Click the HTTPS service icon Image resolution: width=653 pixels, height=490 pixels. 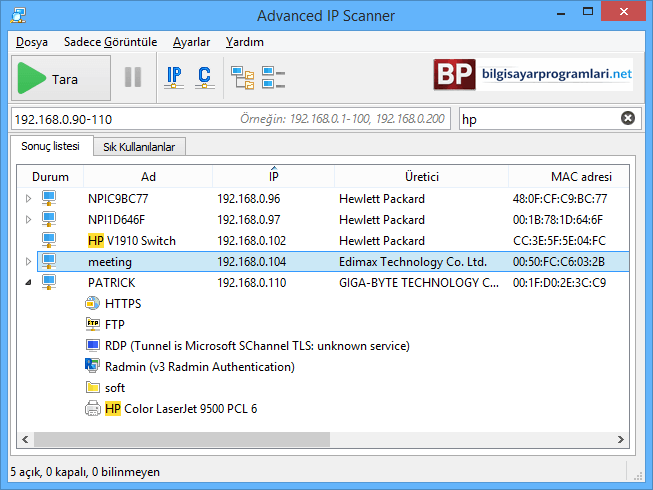pos(92,303)
